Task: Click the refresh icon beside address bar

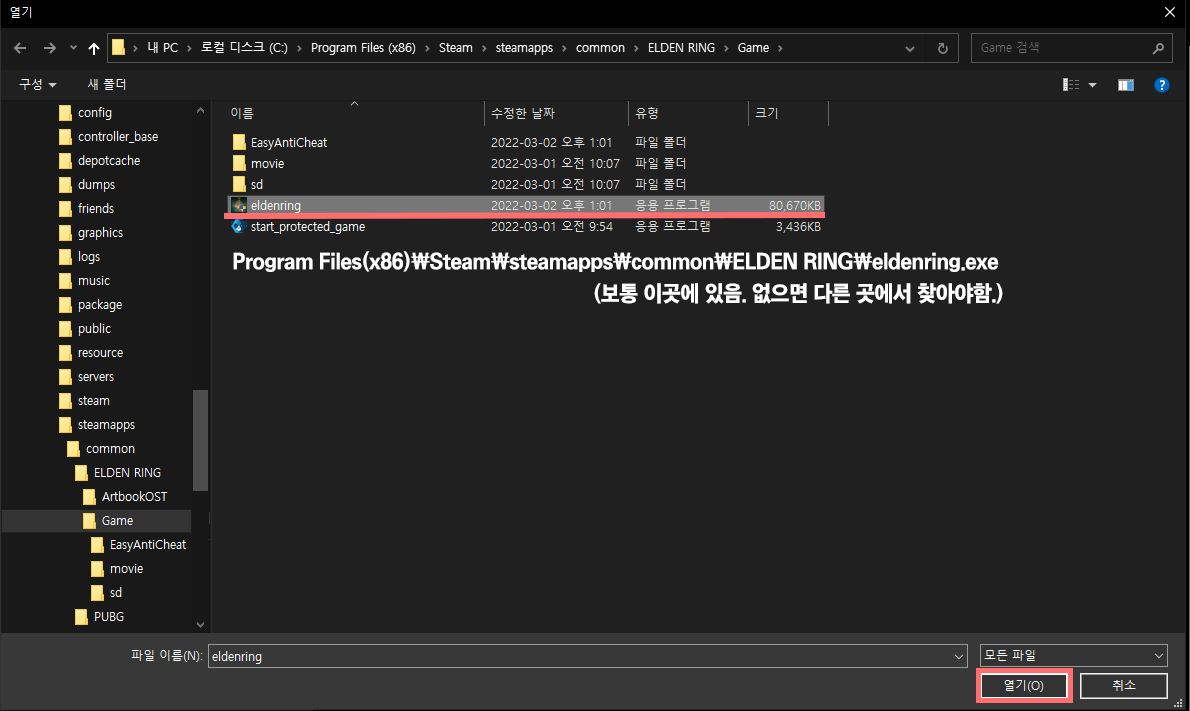Action: (x=943, y=48)
